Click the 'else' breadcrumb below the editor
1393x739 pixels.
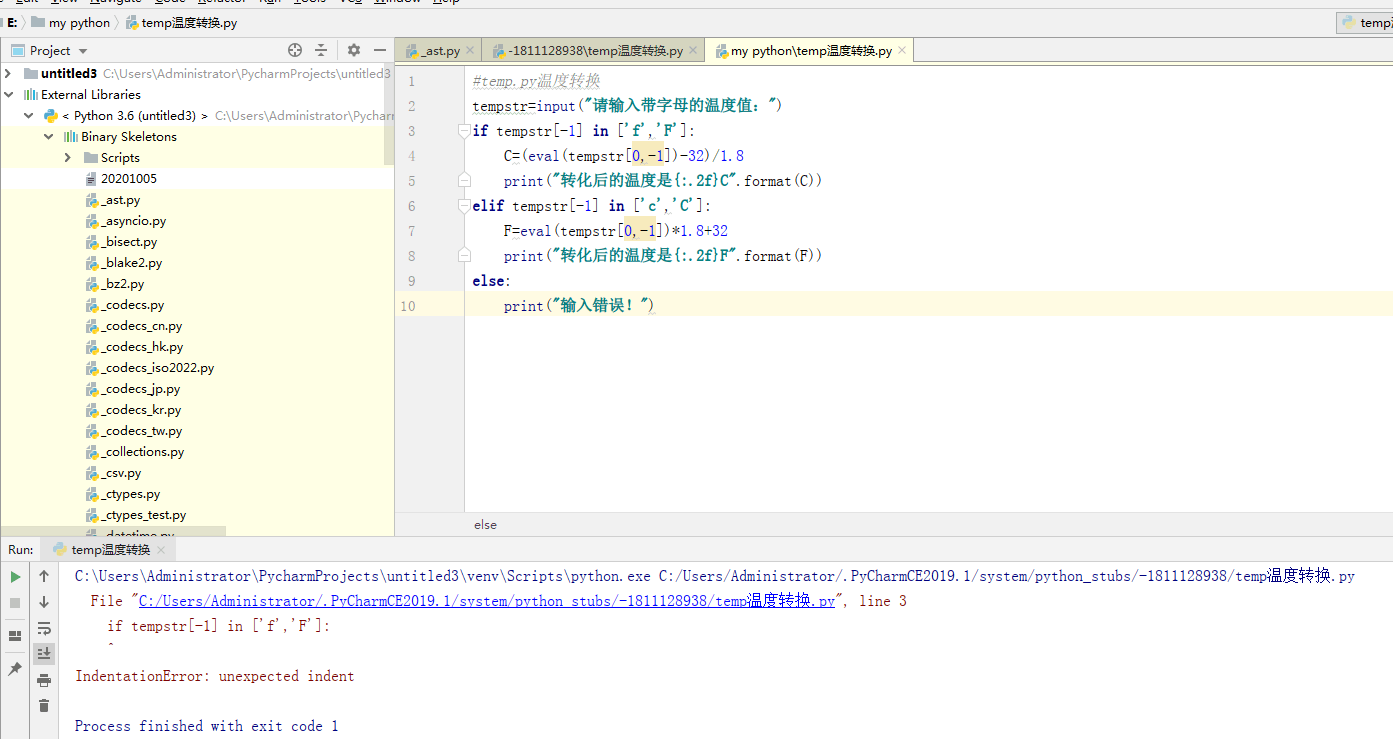[x=485, y=524]
